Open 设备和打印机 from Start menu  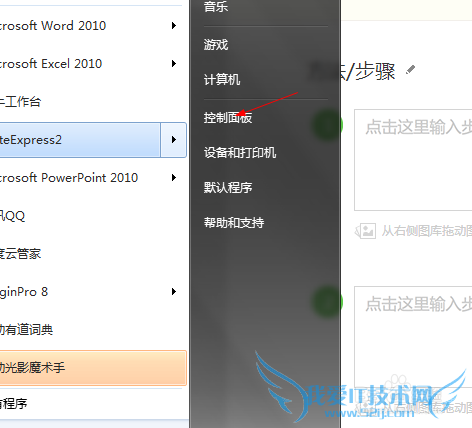pos(240,153)
